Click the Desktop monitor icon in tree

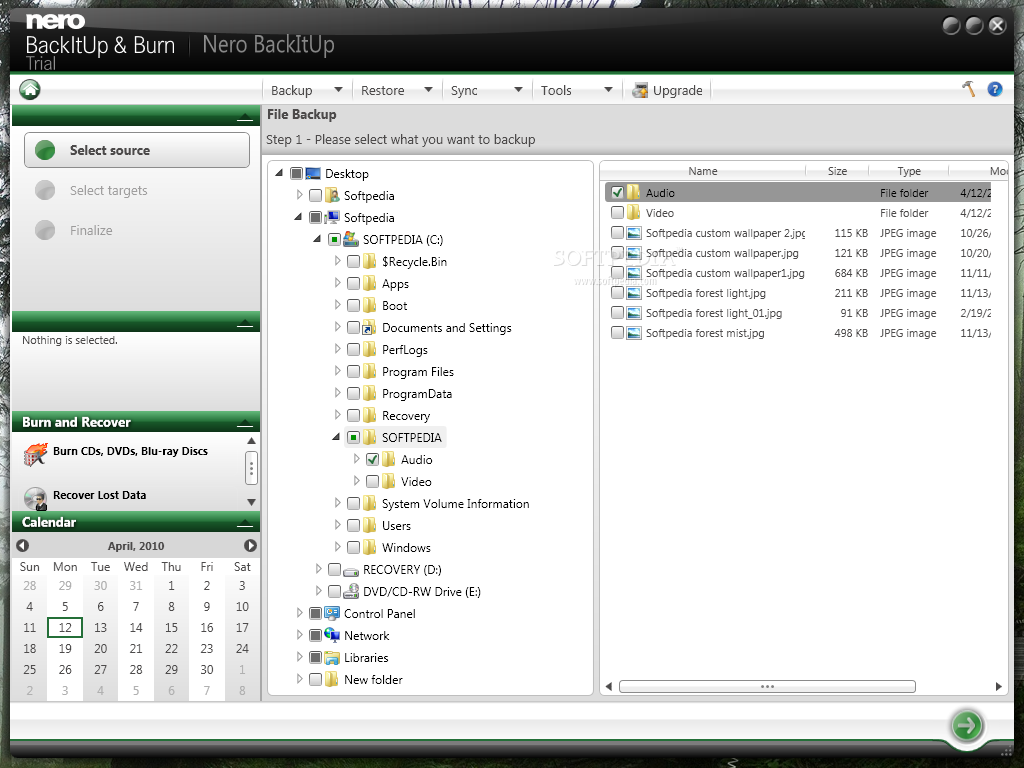point(313,174)
